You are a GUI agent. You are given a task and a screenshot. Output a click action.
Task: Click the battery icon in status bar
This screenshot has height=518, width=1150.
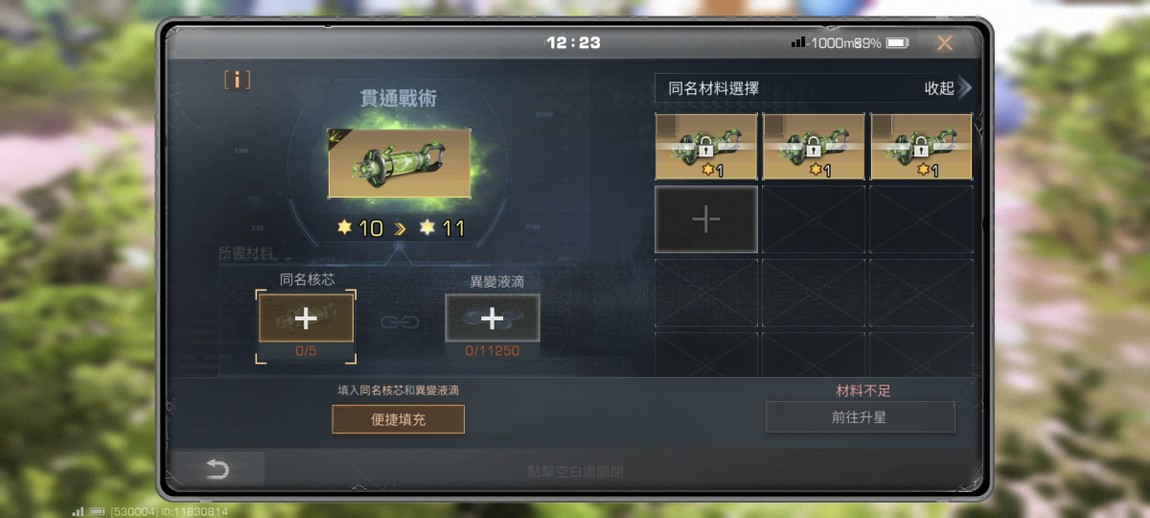pyautogui.click(x=897, y=43)
